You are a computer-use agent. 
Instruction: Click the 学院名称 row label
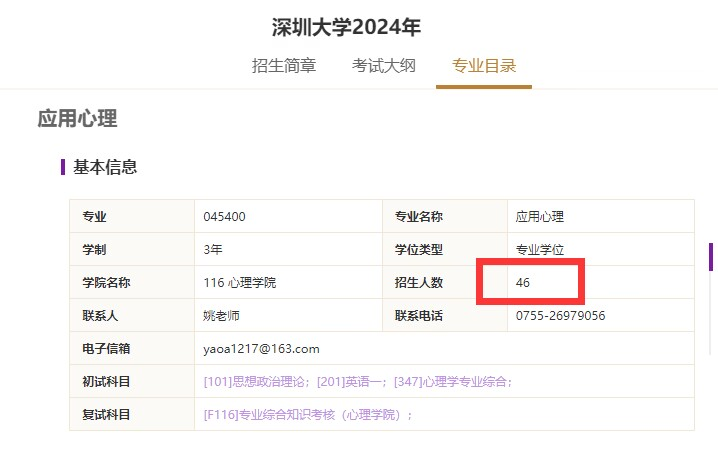[106, 282]
